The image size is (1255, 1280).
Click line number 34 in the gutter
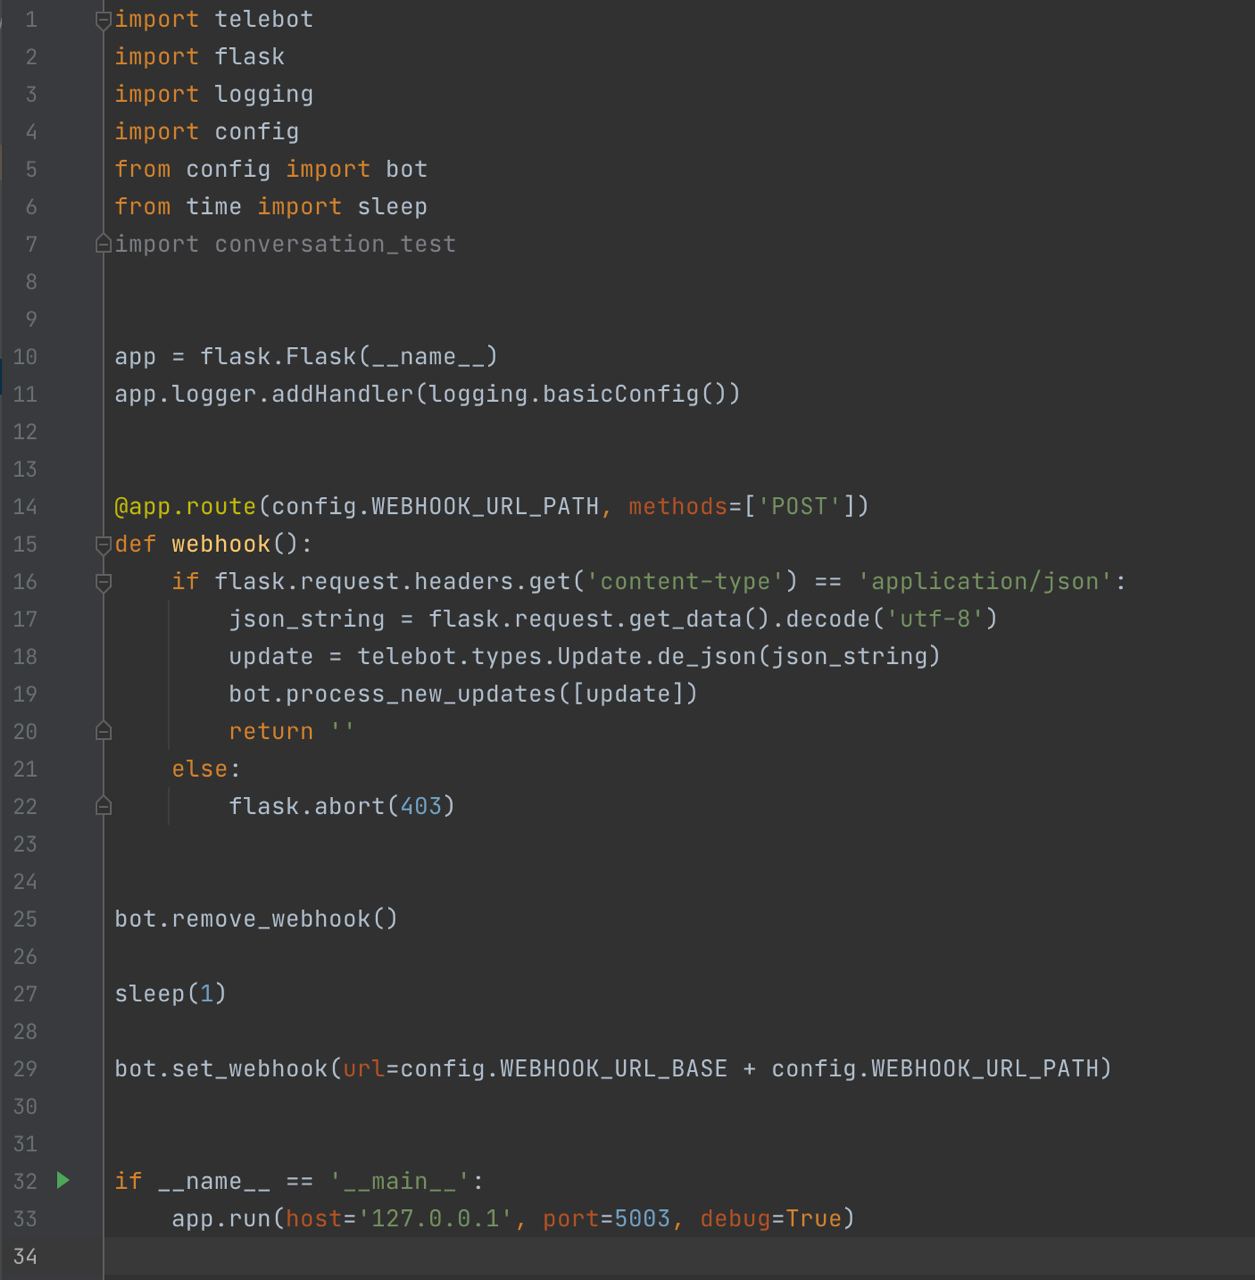point(25,1257)
